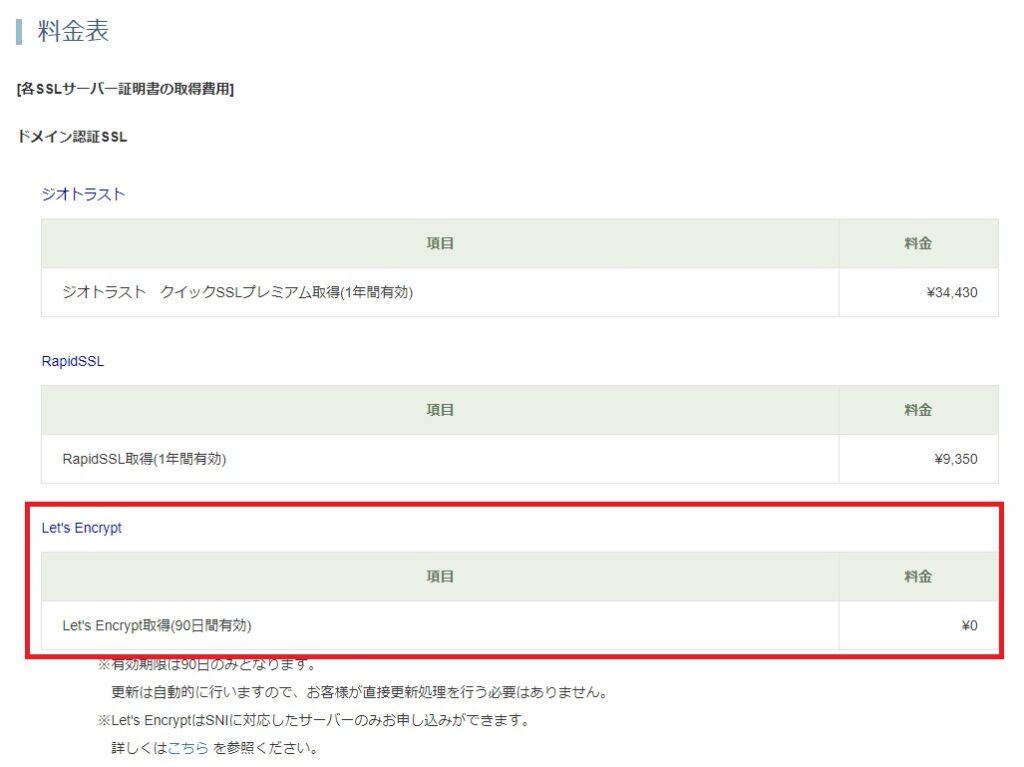
Task: Click 料金 header in RapidSSL table
Action: [918, 410]
